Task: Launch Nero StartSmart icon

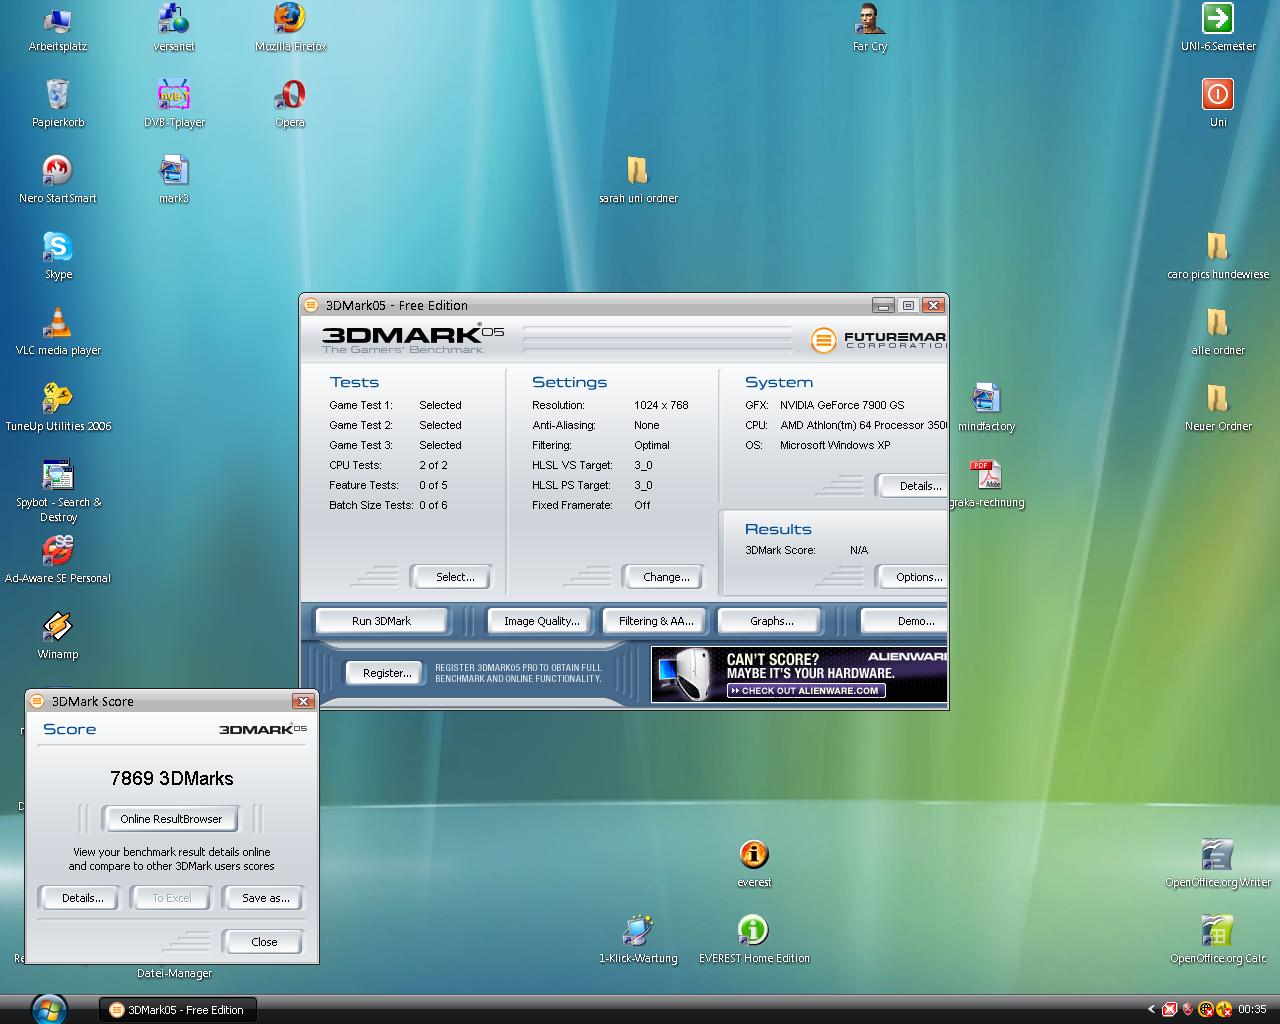Action: [x=58, y=181]
